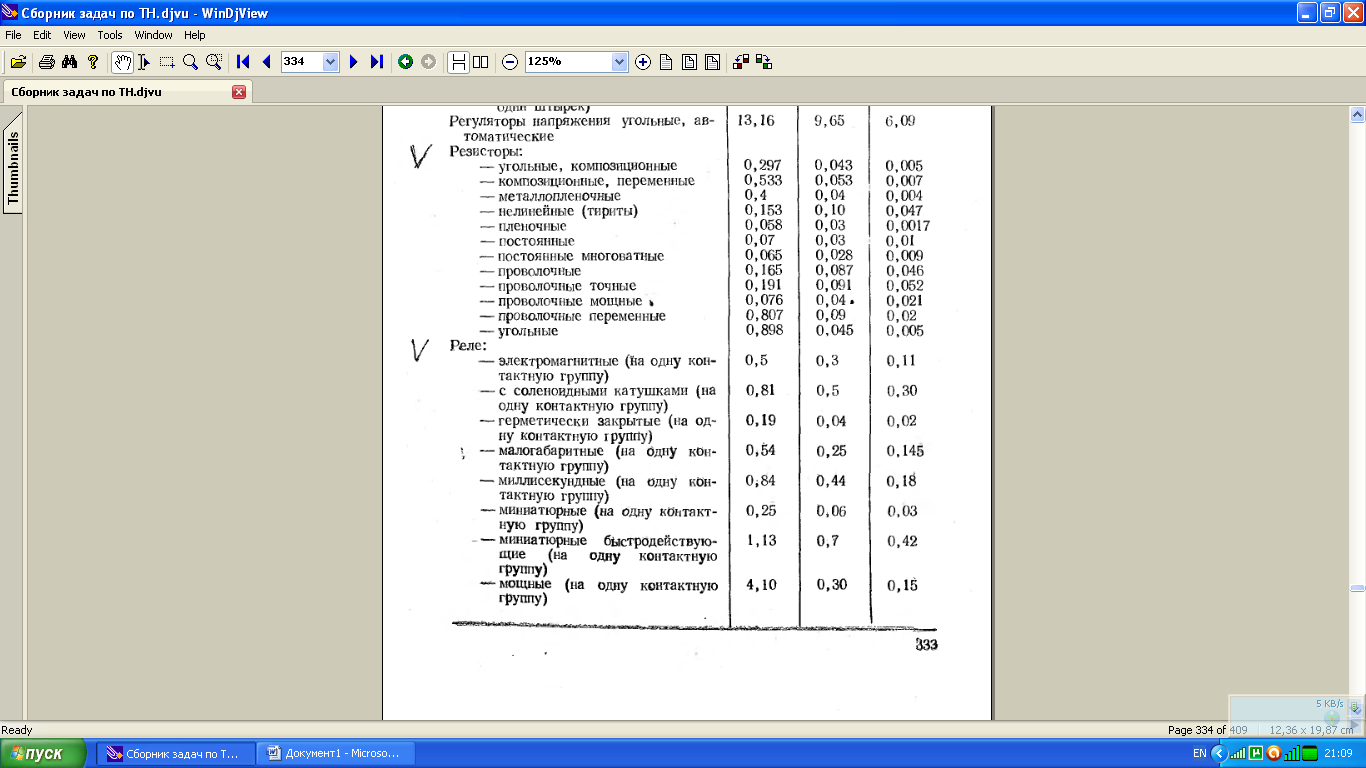Click the value '13,16' in the table
1366x768 pixels.
756,121
